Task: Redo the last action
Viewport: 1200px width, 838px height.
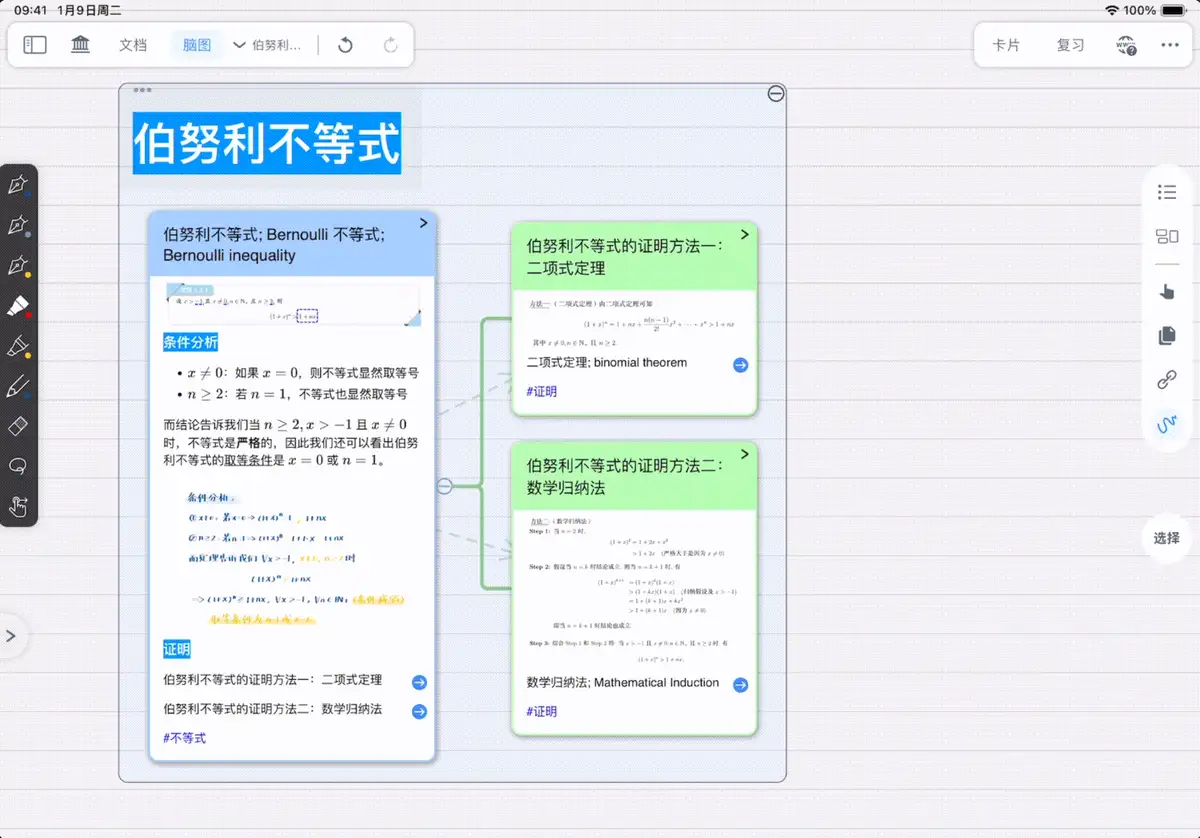Action: pyautogui.click(x=391, y=45)
